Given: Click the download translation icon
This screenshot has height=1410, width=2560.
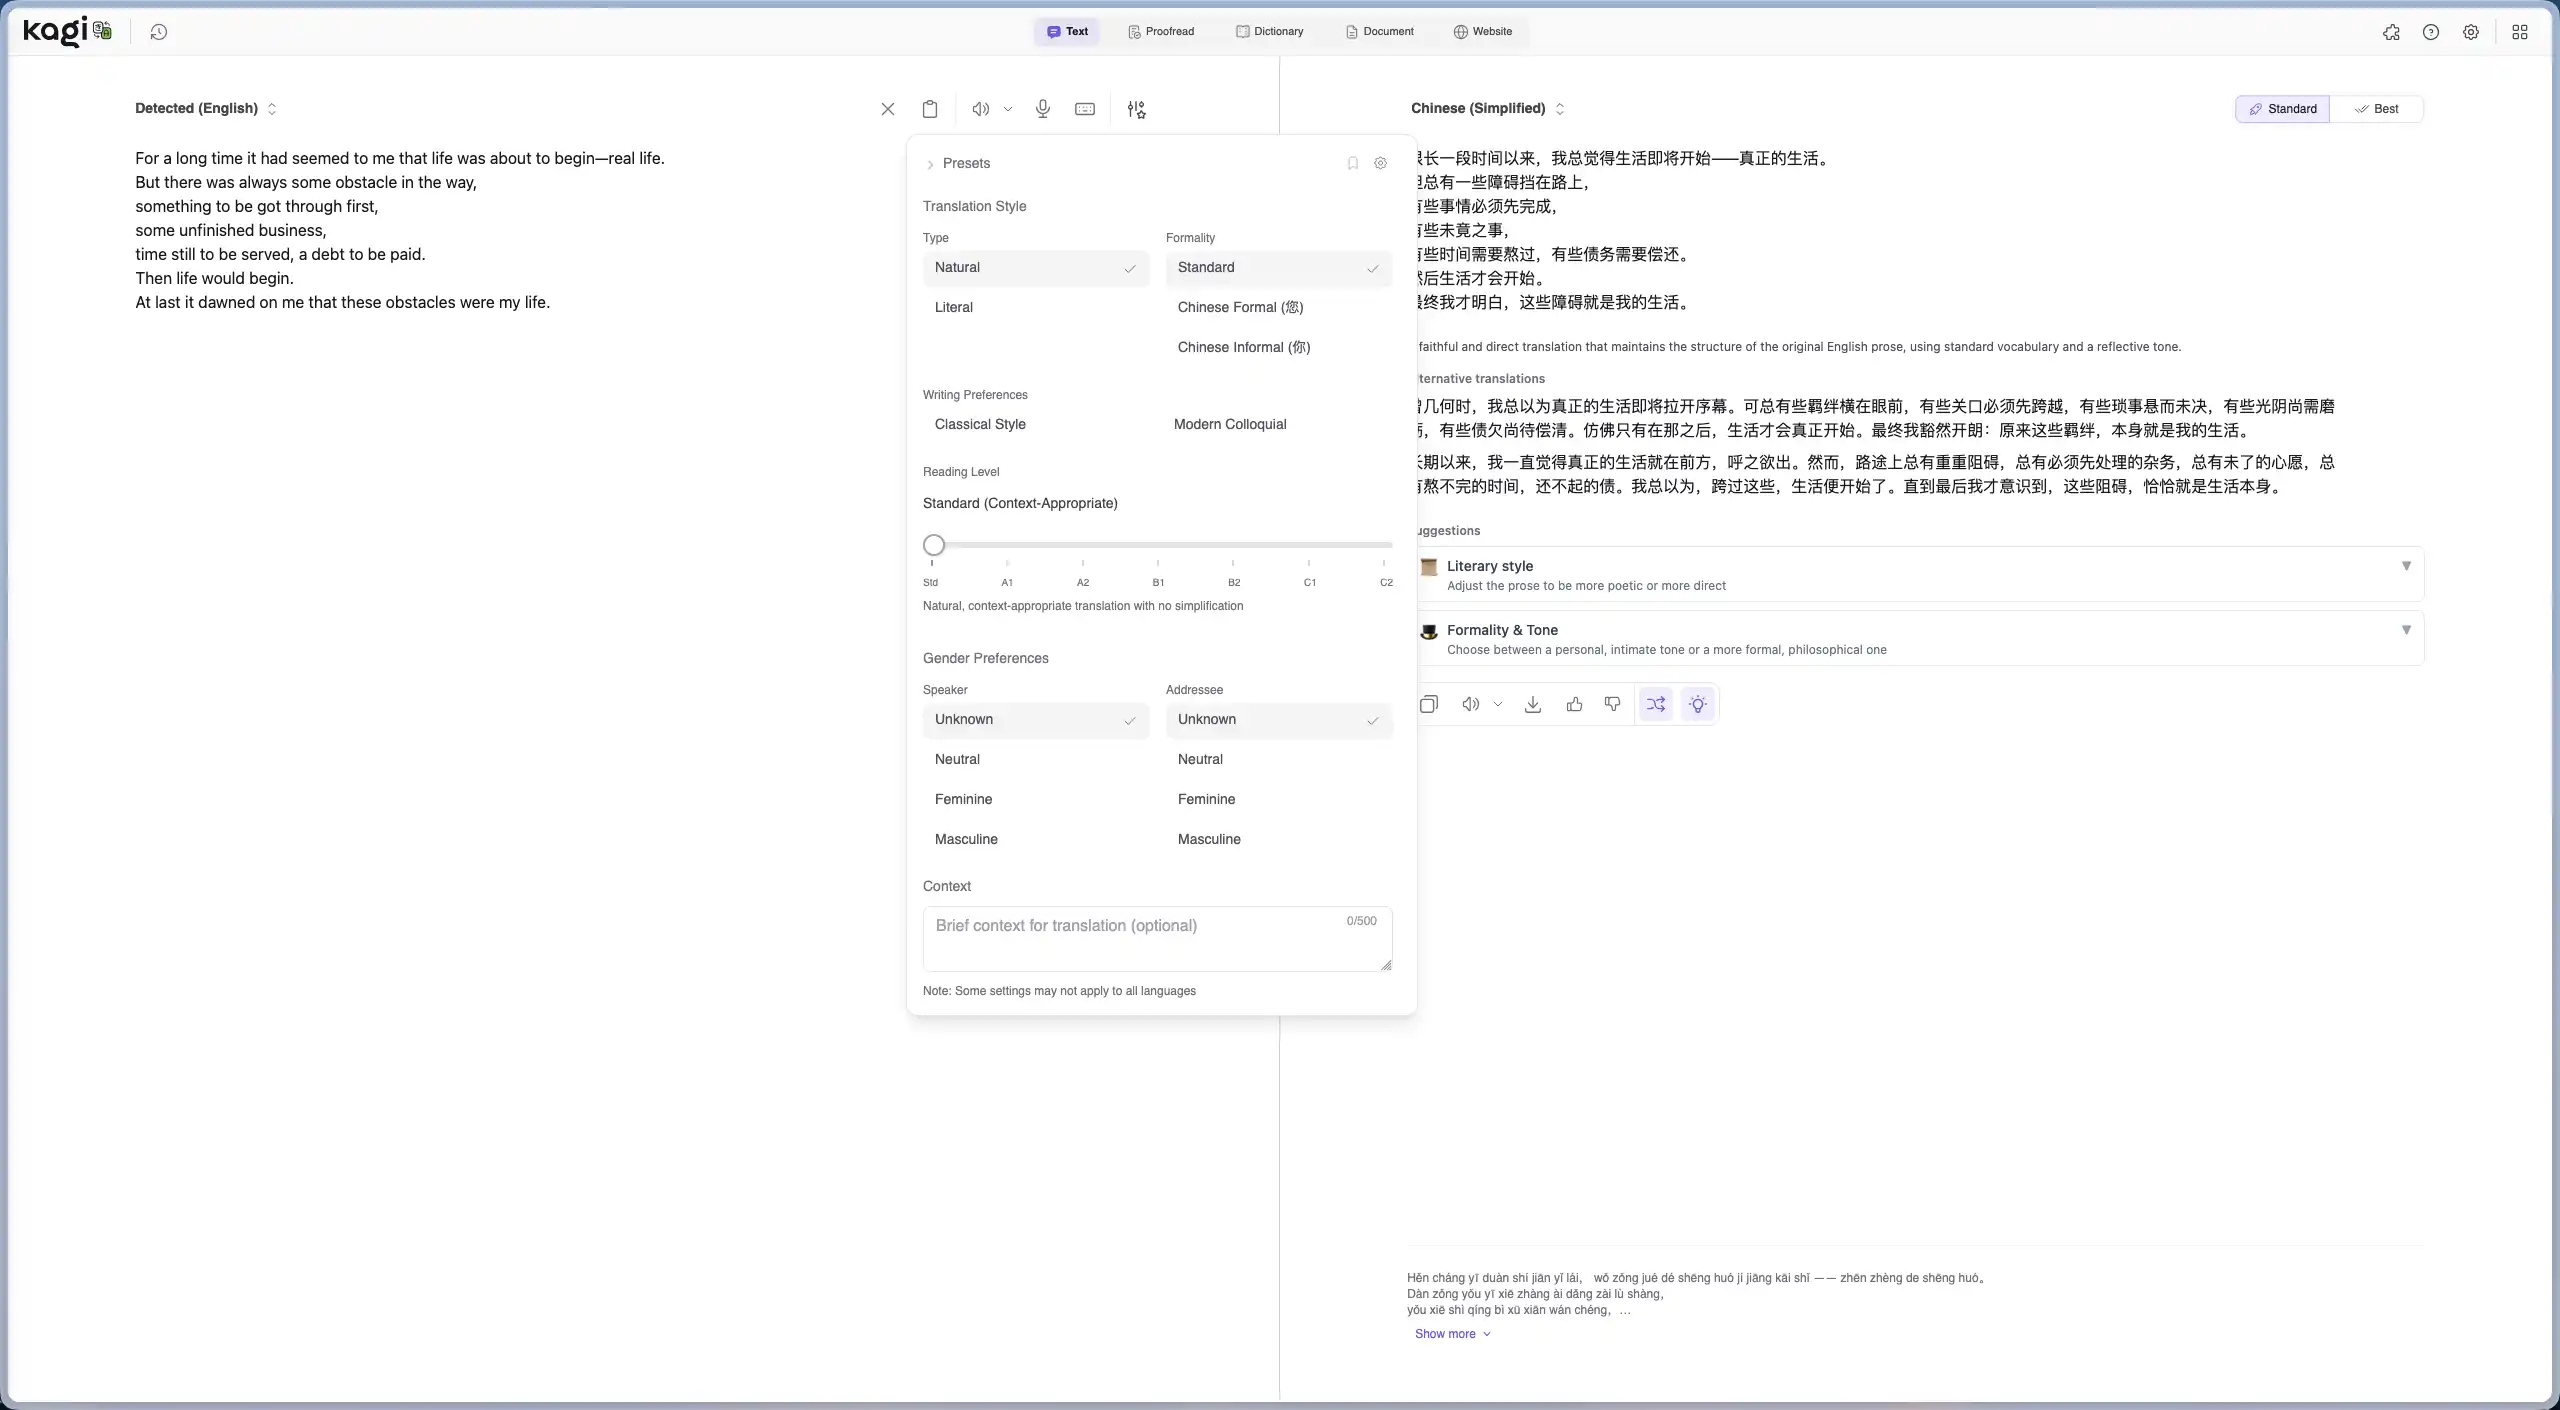Looking at the screenshot, I should point(1532,704).
